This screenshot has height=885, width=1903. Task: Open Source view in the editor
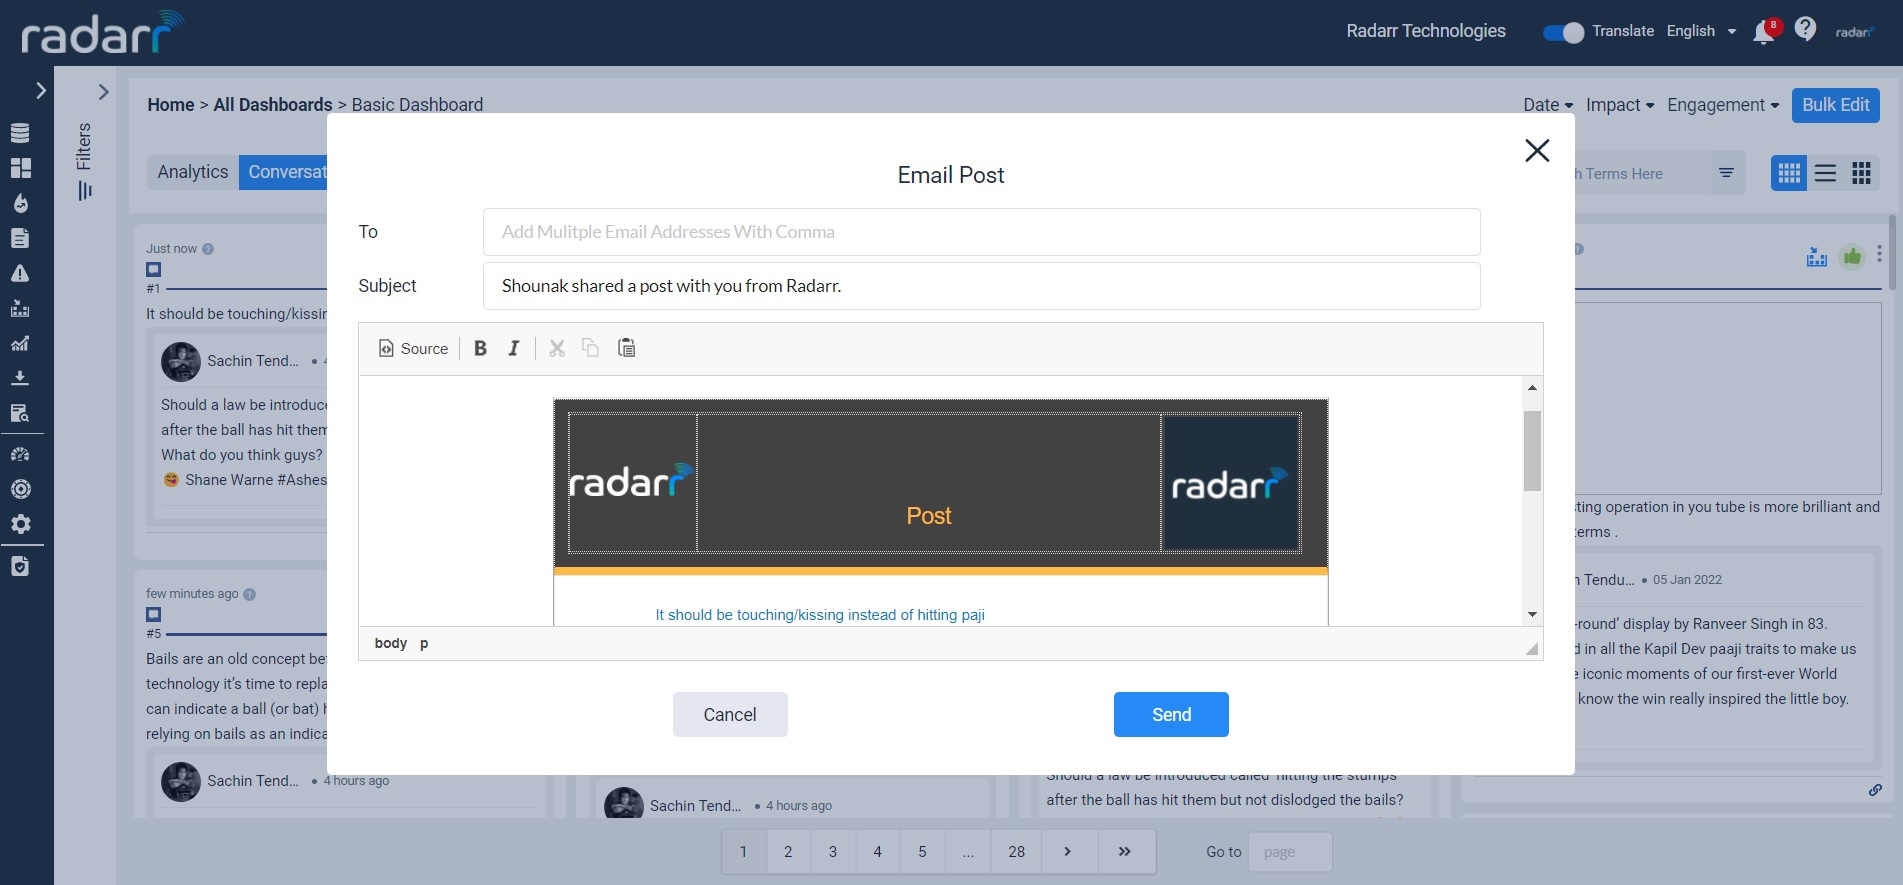coord(413,348)
